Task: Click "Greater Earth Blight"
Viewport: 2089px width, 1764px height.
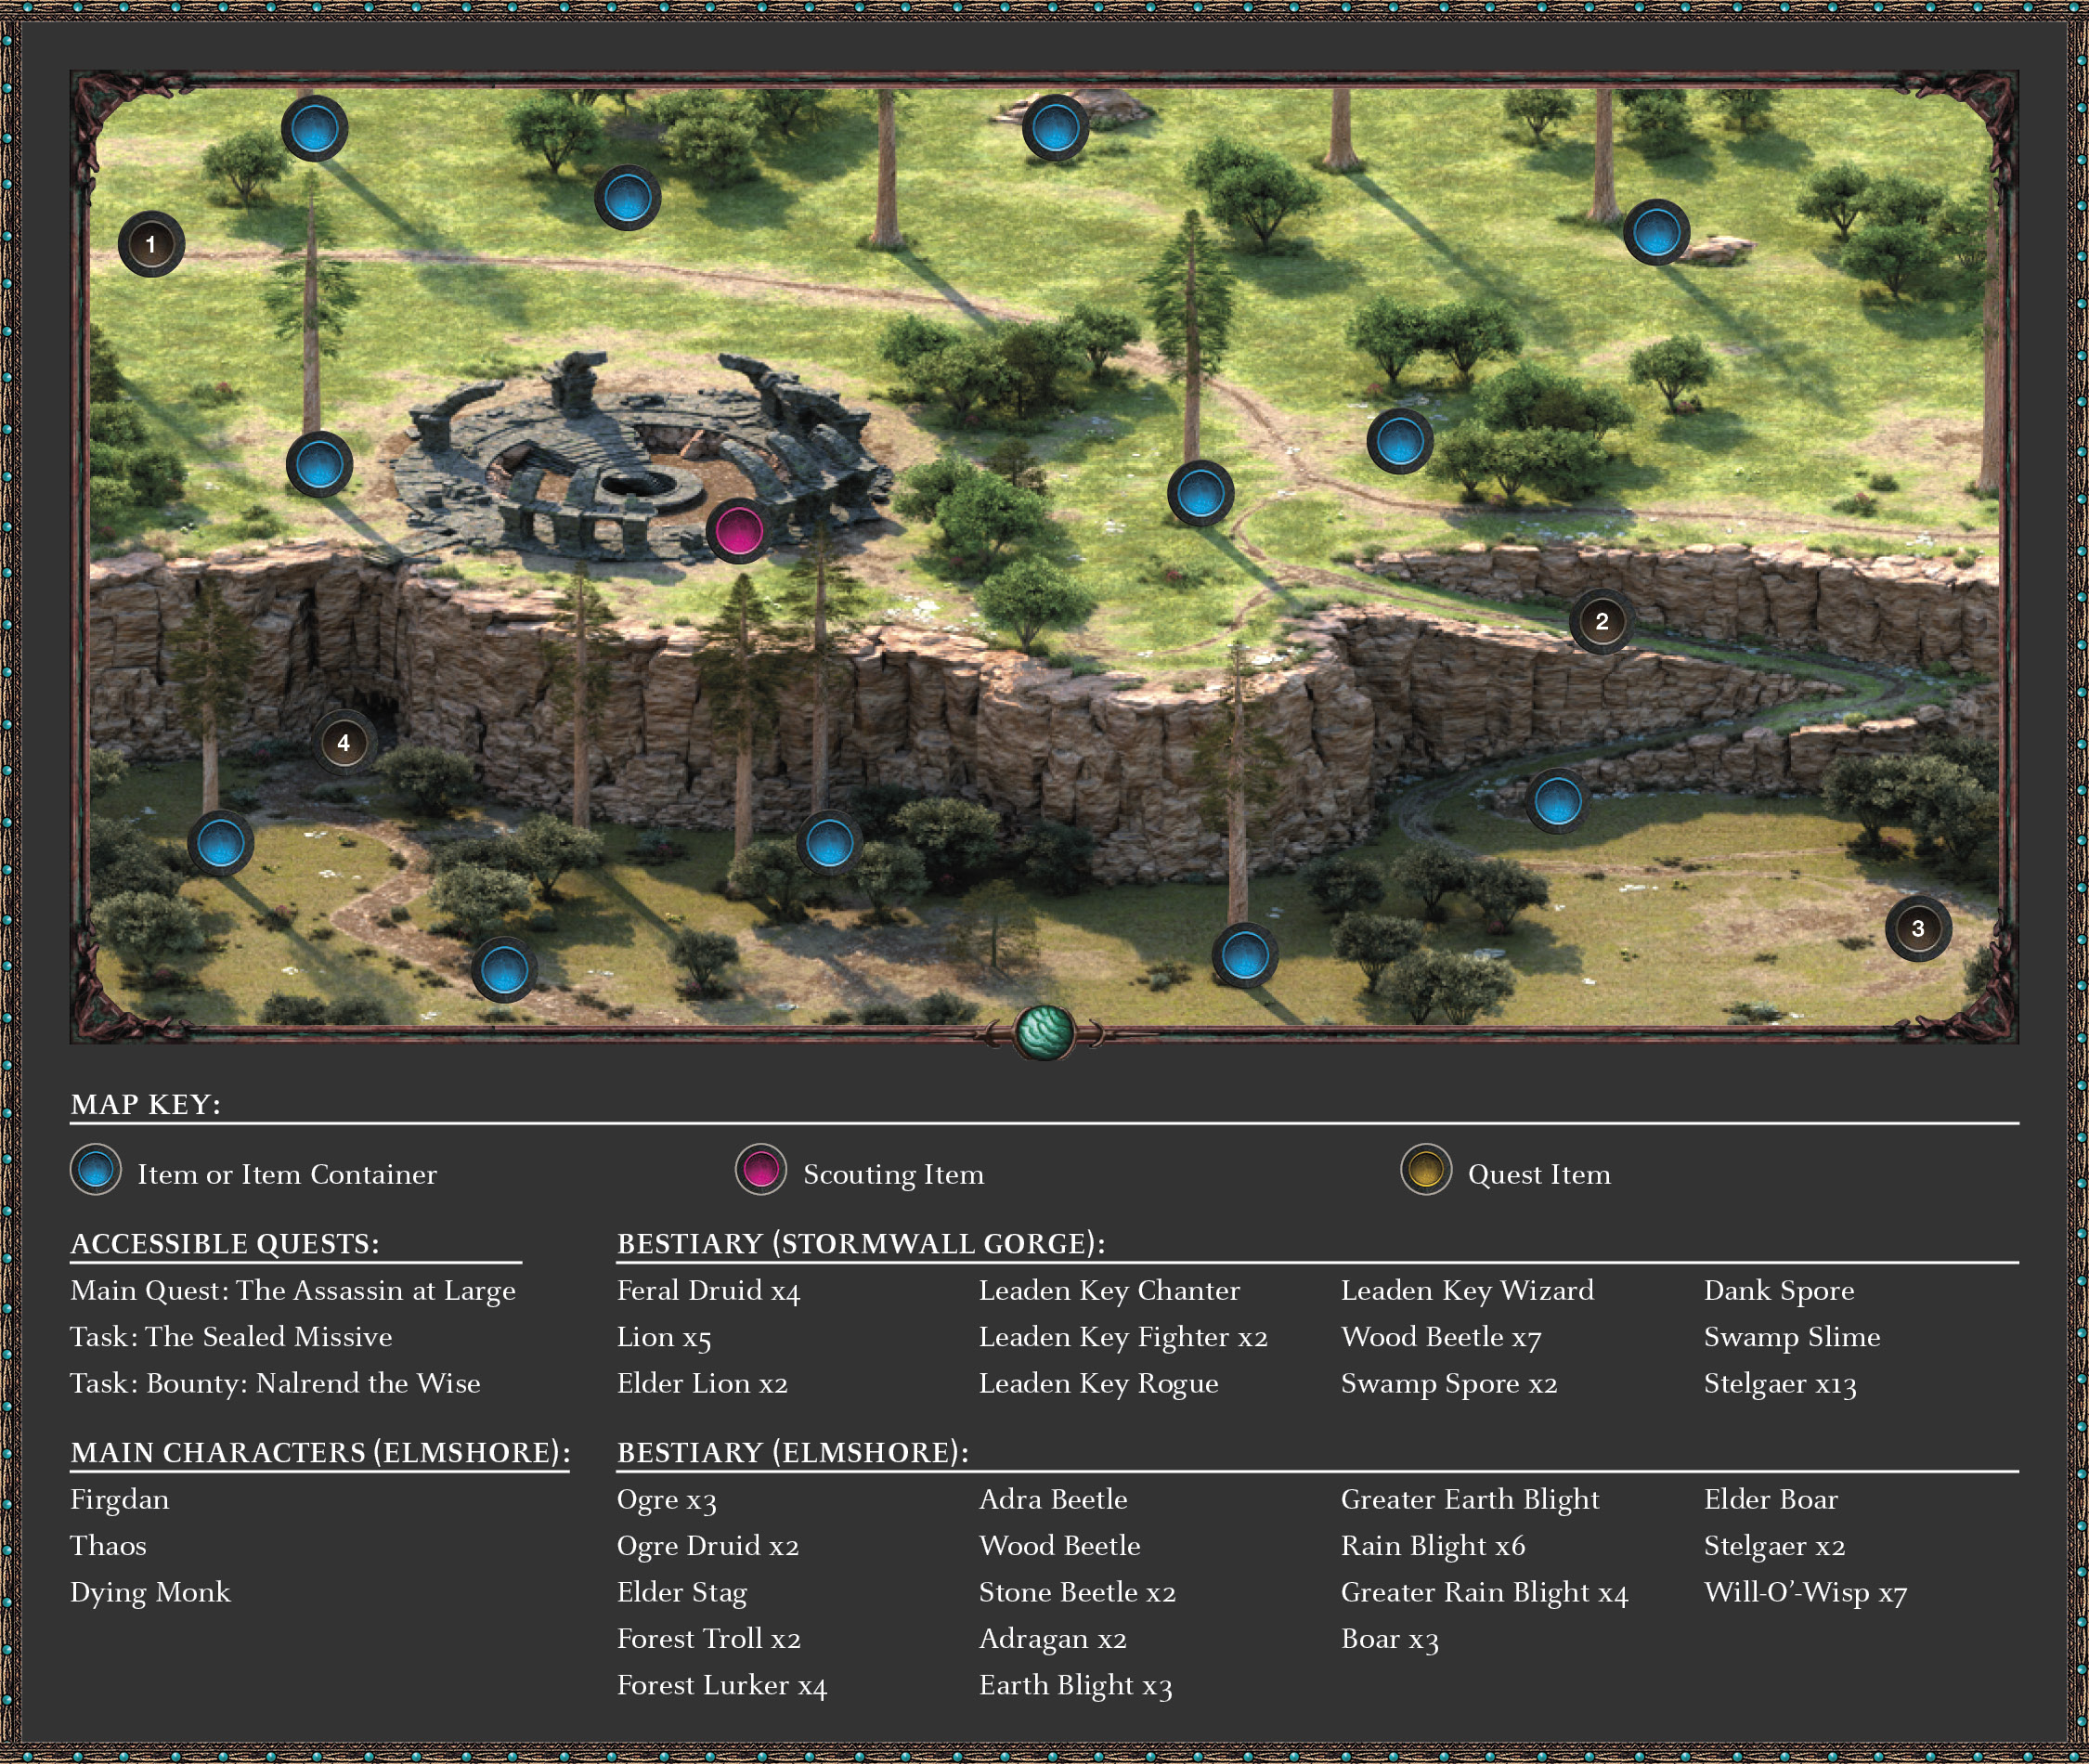Action: click(1470, 1499)
